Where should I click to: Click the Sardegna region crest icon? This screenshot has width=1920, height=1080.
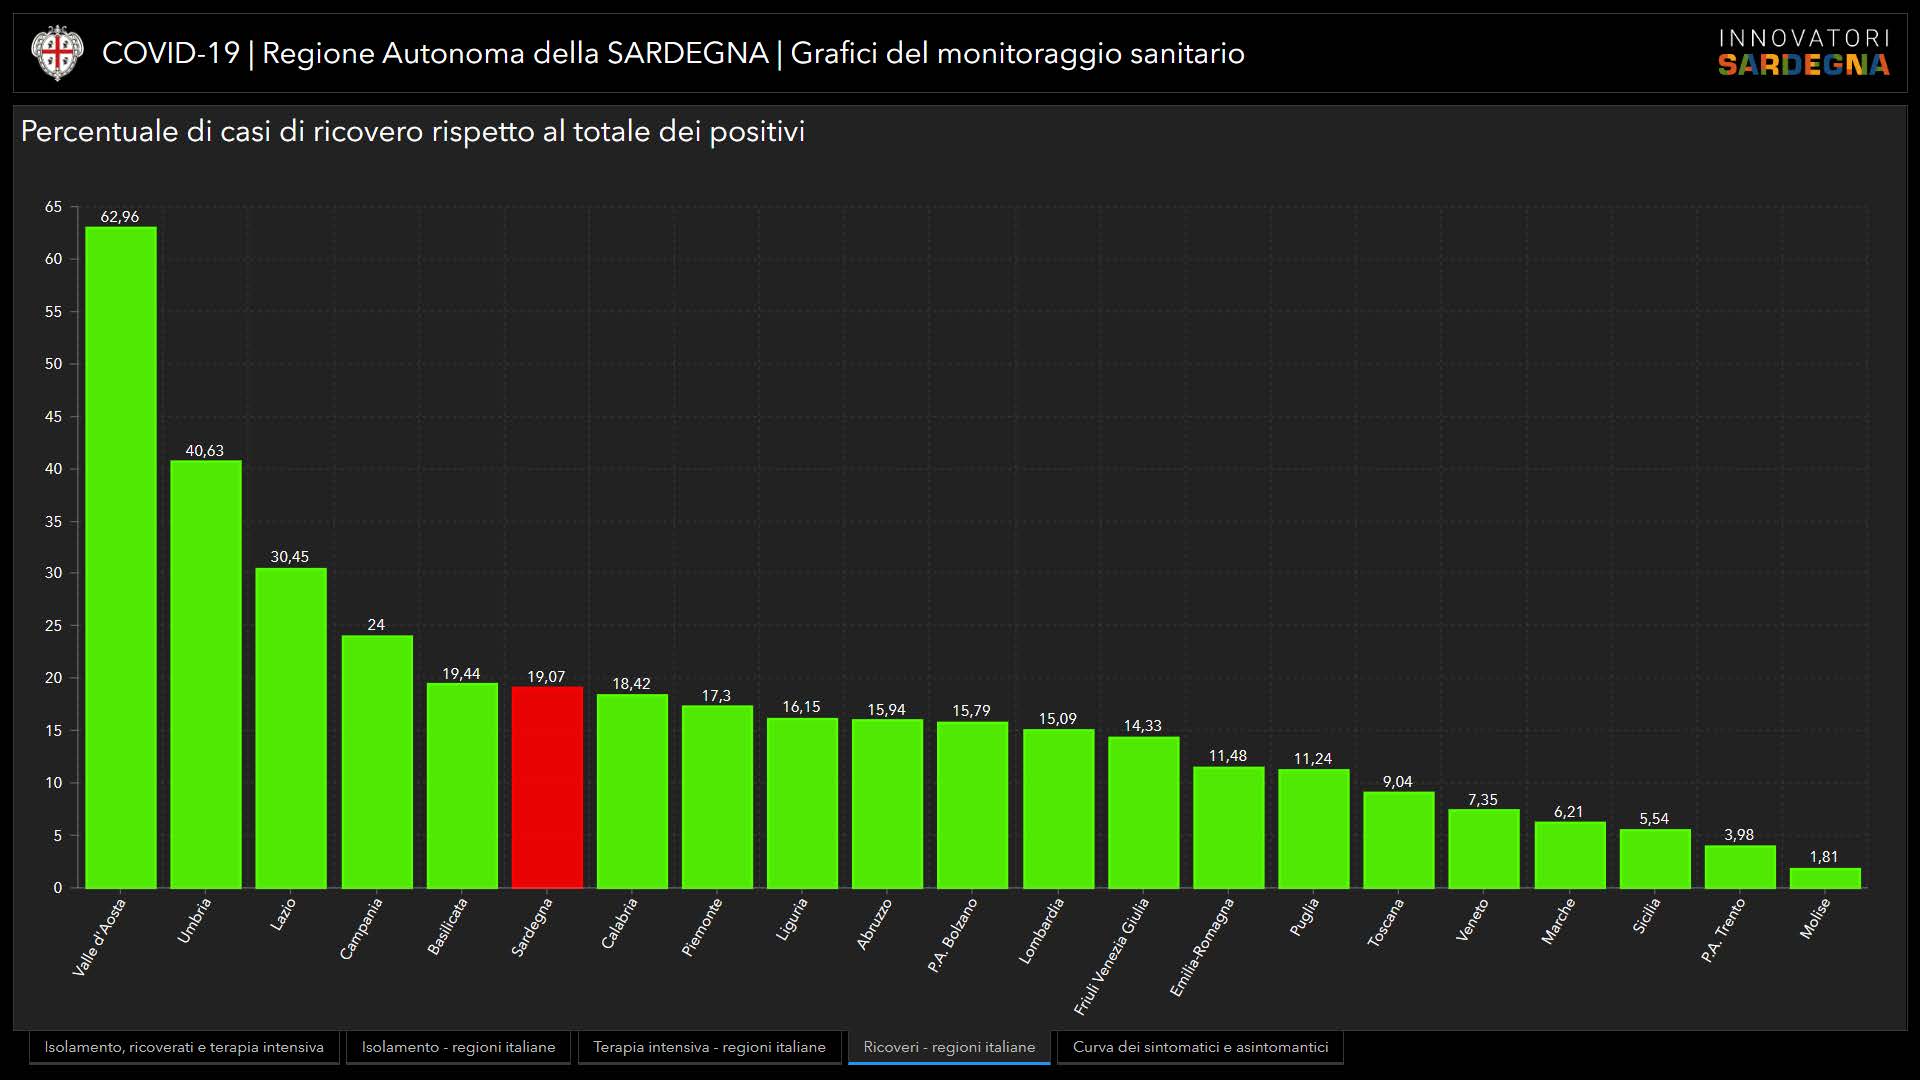click(56, 53)
